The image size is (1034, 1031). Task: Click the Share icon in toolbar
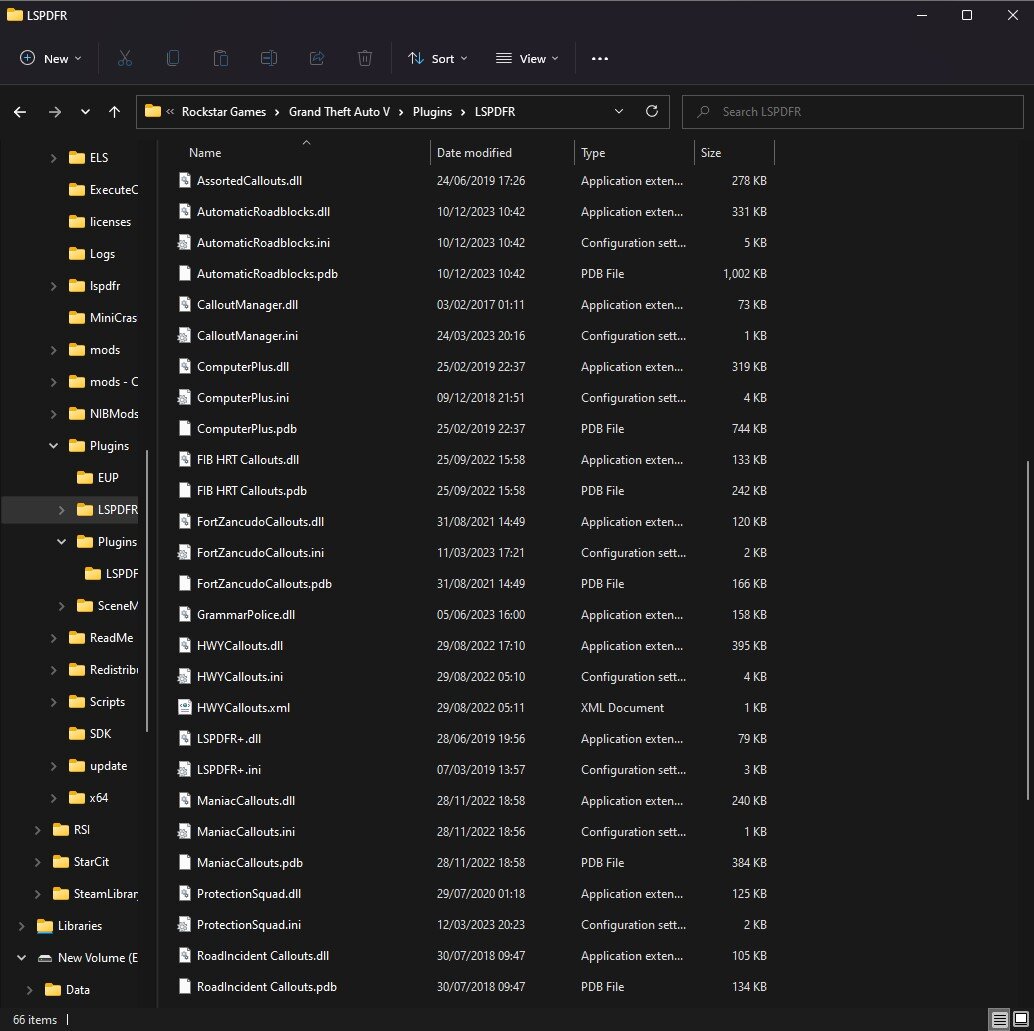317,59
